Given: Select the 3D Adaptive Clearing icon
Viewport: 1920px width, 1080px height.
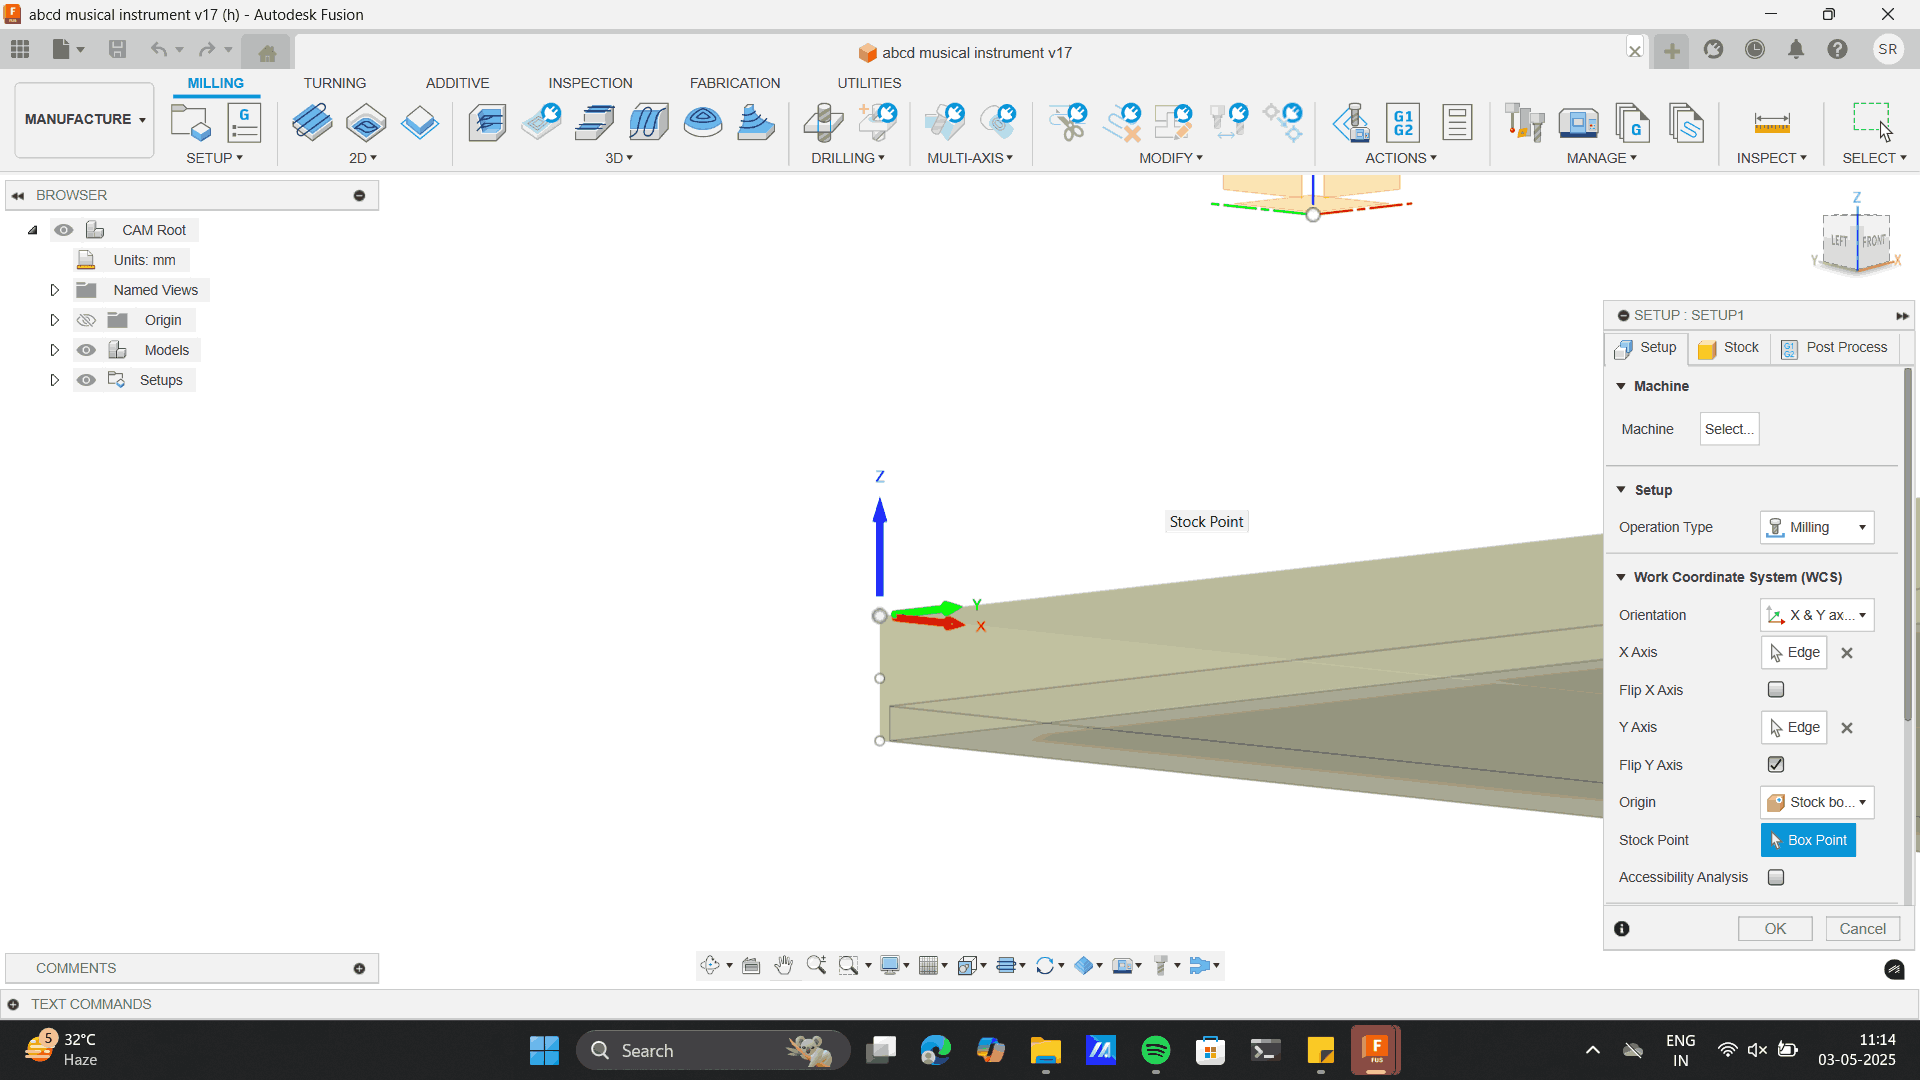Looking at the screenshot, I should (487, 123).
